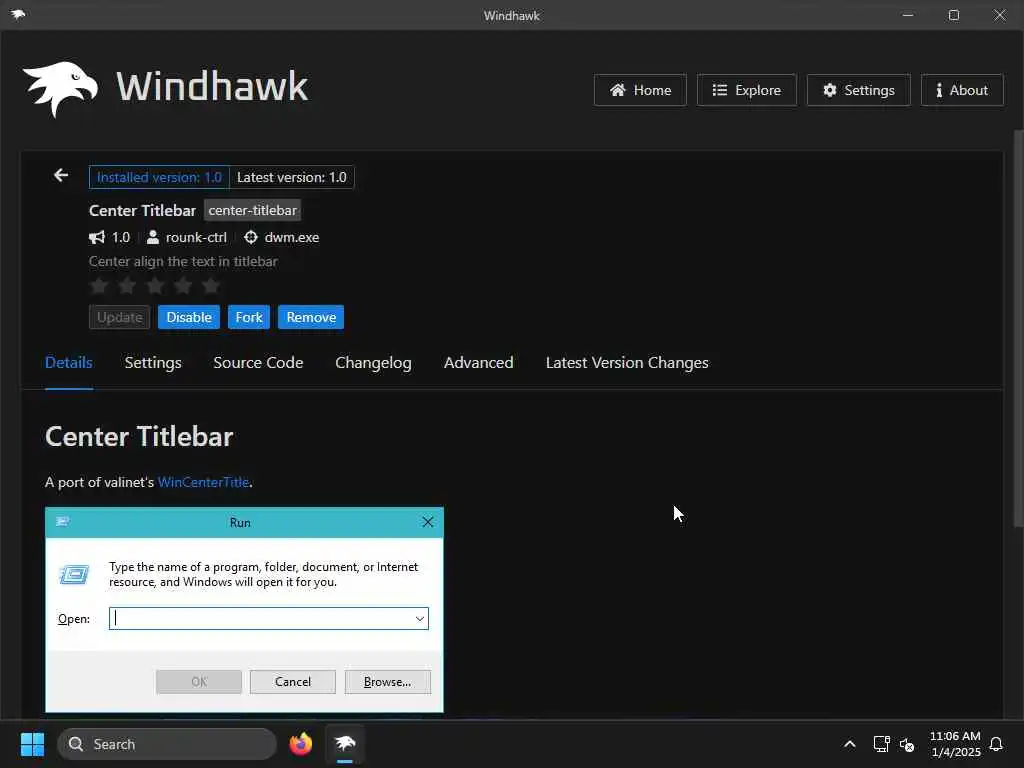Rate the mod three stars

point(155,285)
